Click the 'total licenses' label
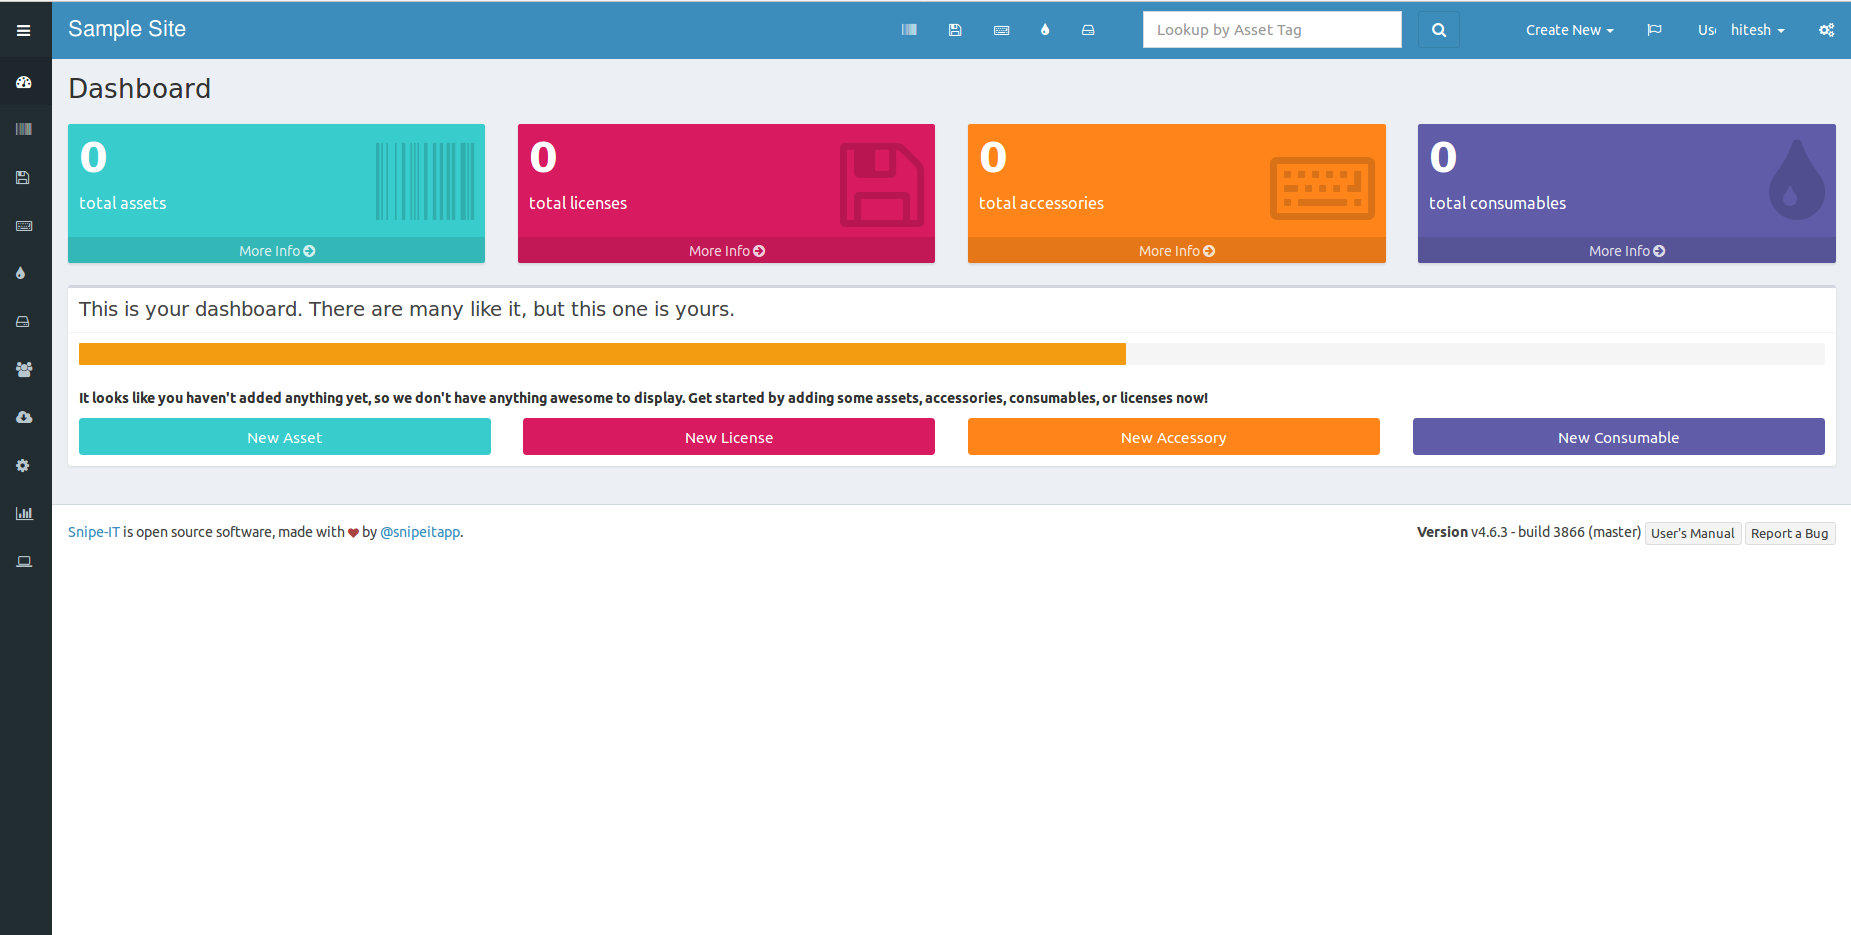 [x=578, y=203]
